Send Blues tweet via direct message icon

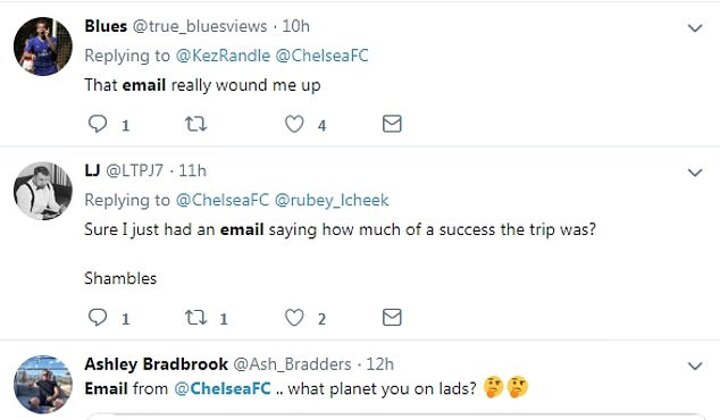click(393, 125)
